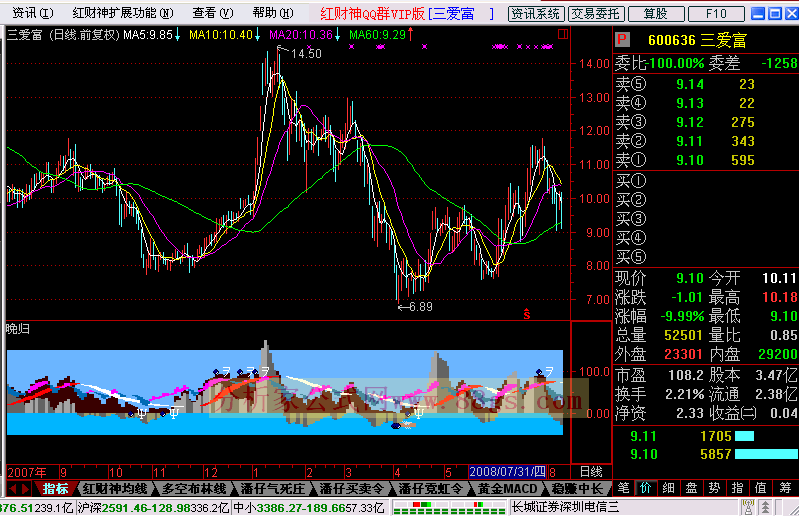The image size is (799, 516).
Task: Switch to 多空布林线 indicator tab
Action: [x=194, y=489]
